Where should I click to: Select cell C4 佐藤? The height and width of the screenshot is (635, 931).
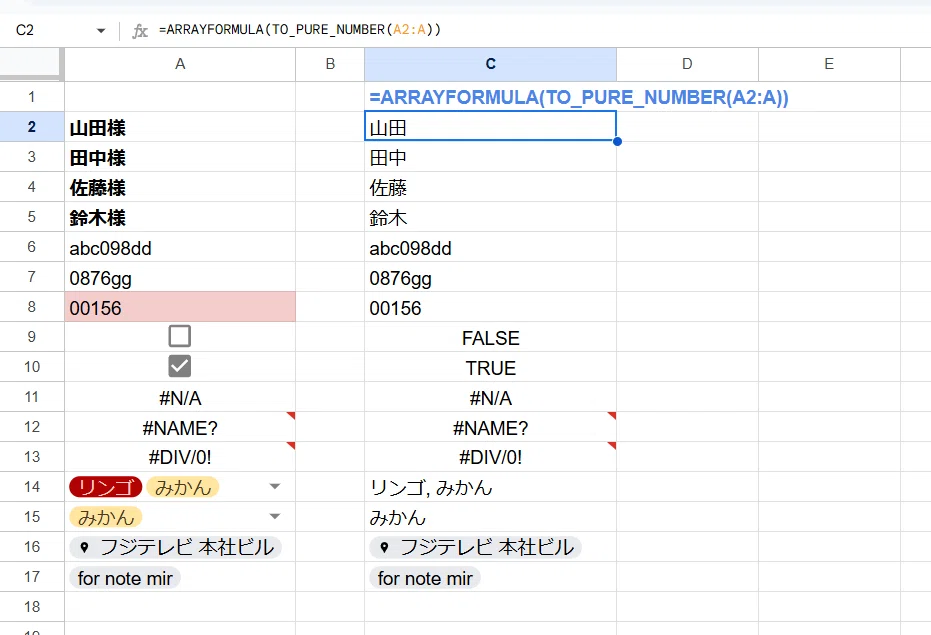490,187
